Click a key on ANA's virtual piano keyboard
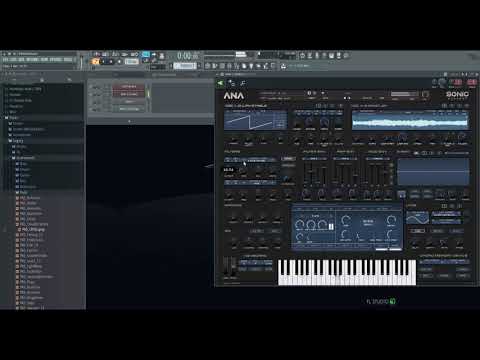480x360 pixels. 347,273
